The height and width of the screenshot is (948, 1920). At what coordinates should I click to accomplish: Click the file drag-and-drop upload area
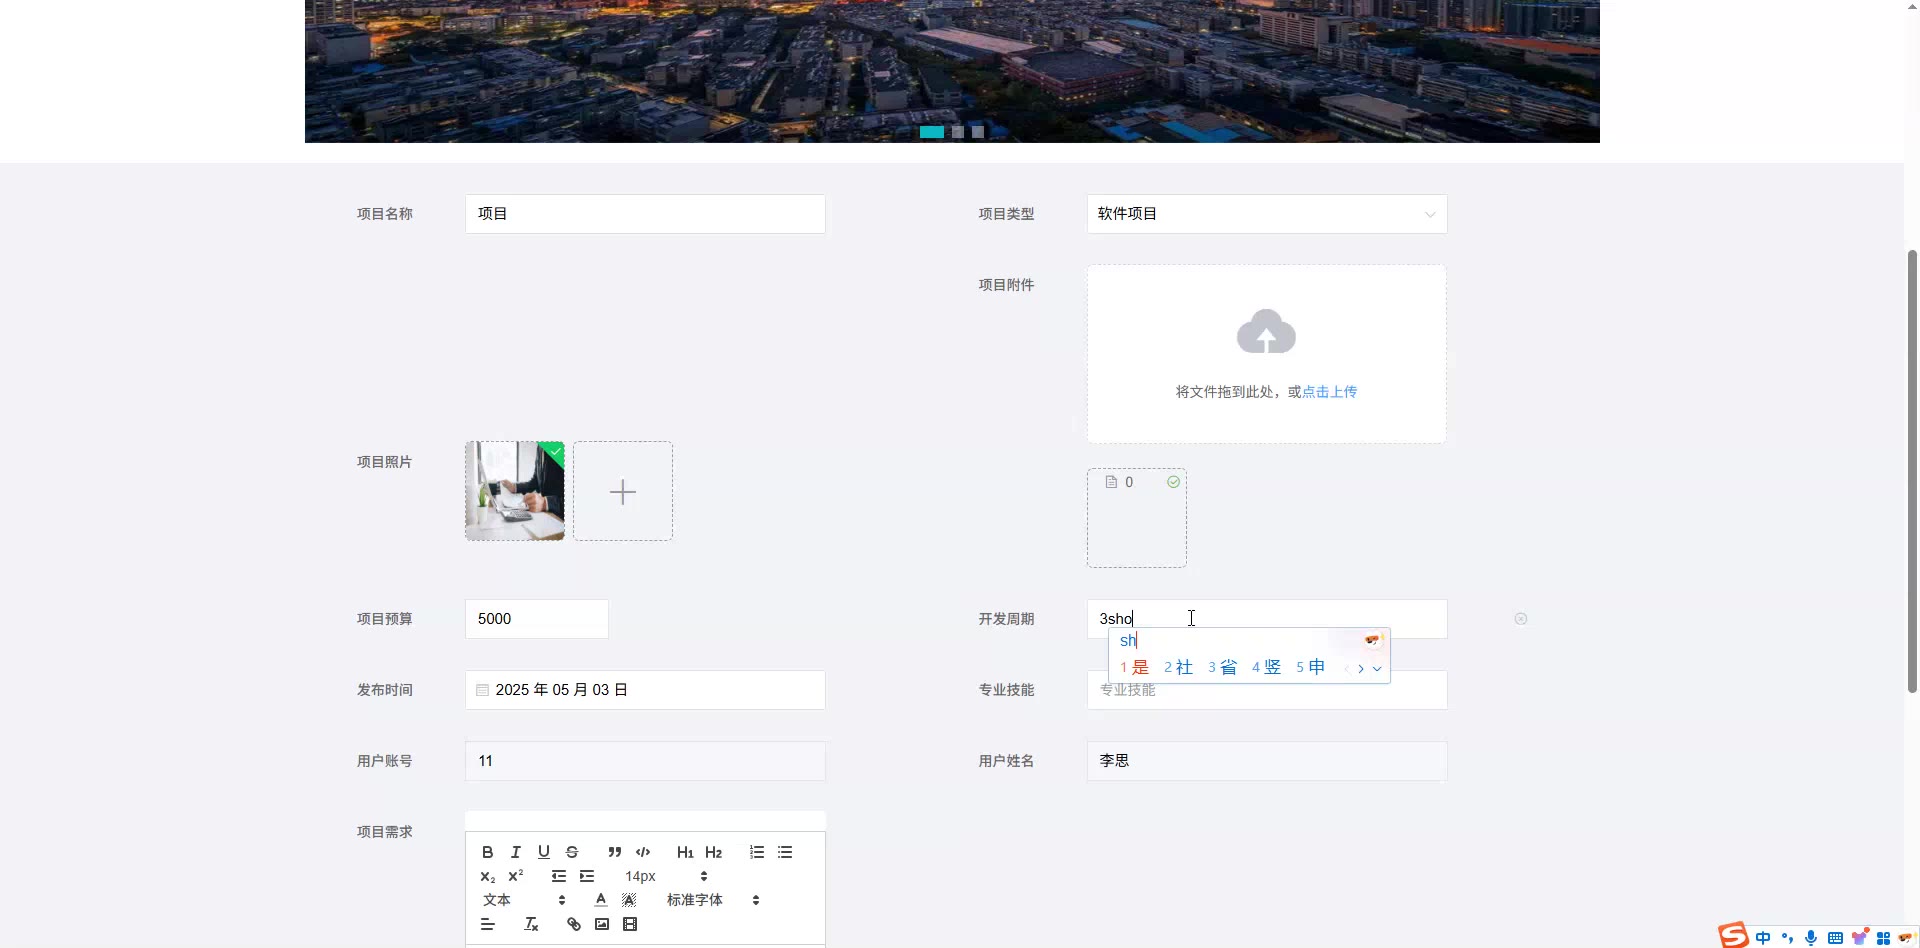pyautogui.click(x=1266, y=354)
